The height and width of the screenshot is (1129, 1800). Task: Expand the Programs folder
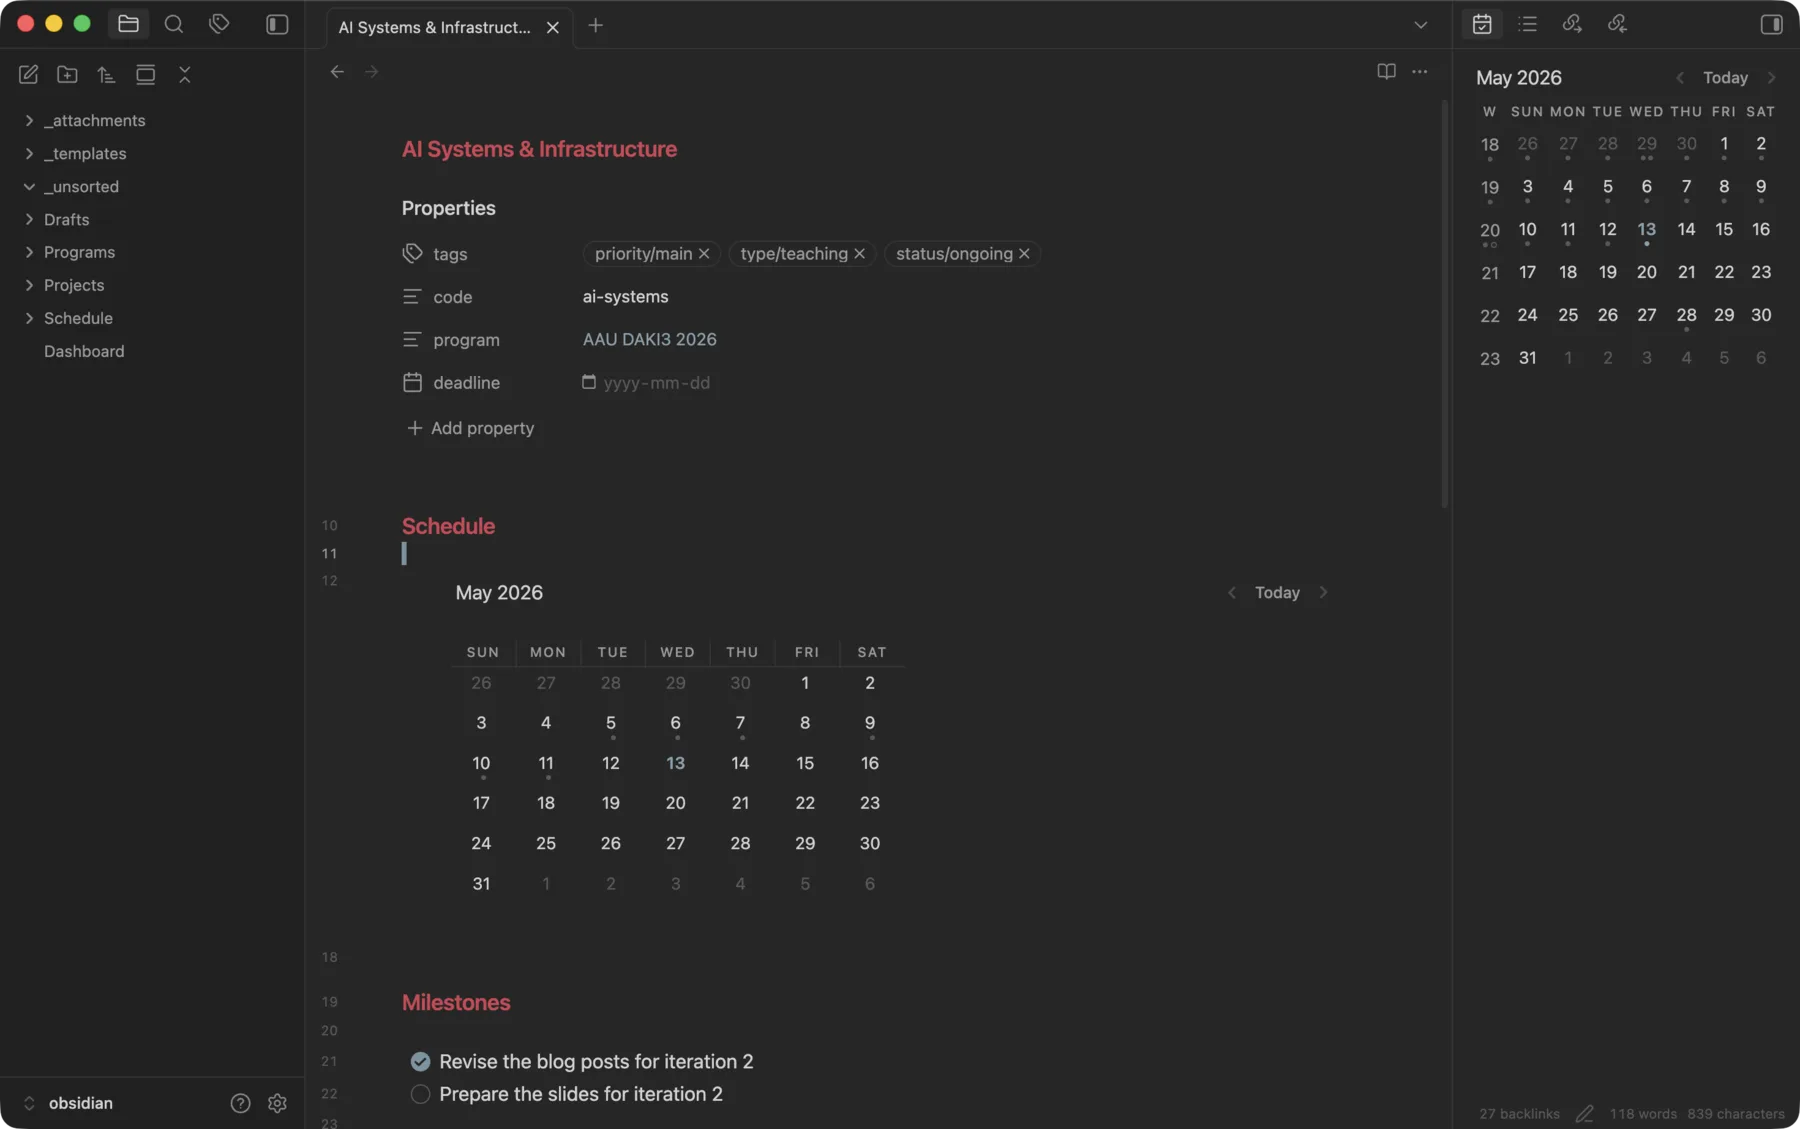coord(29,253)
